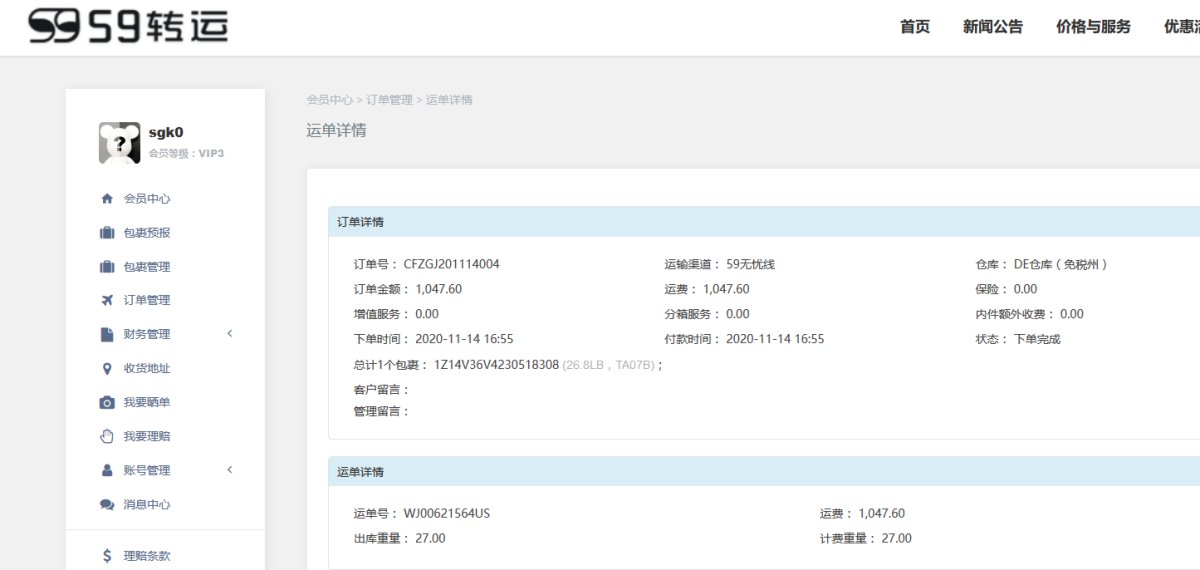Click the 增值服务 value 0.00

(x=427, y=314)
